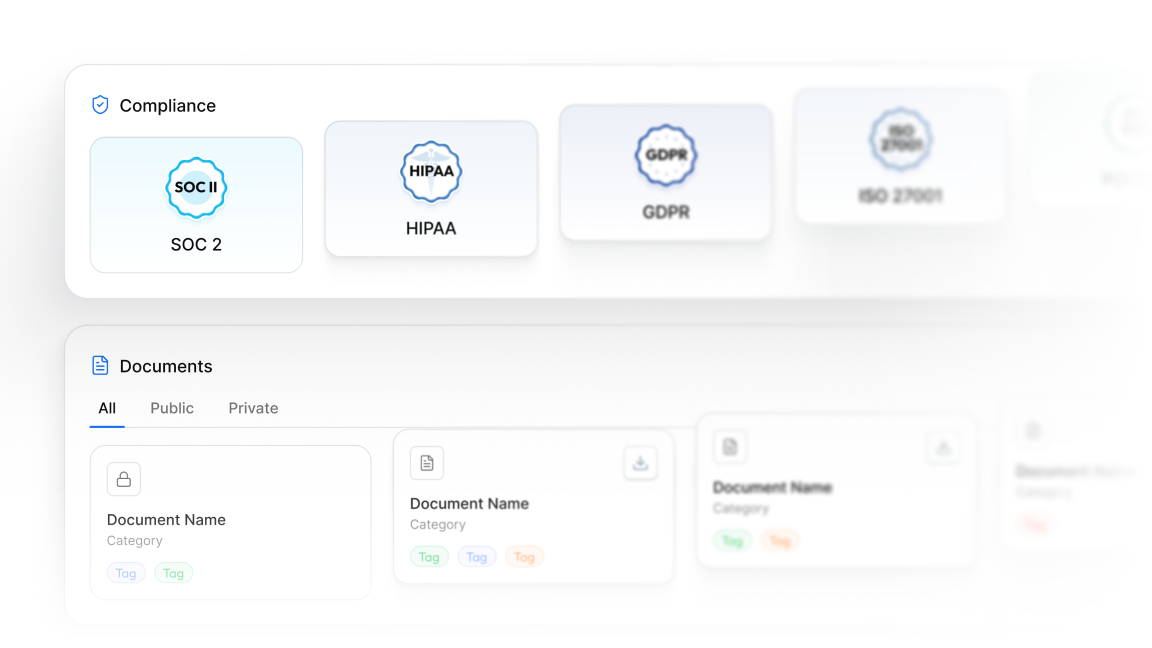Open the HIPAA compliance card label
The height and width of the screenshot is (648, 1152).
click(431, 228)
